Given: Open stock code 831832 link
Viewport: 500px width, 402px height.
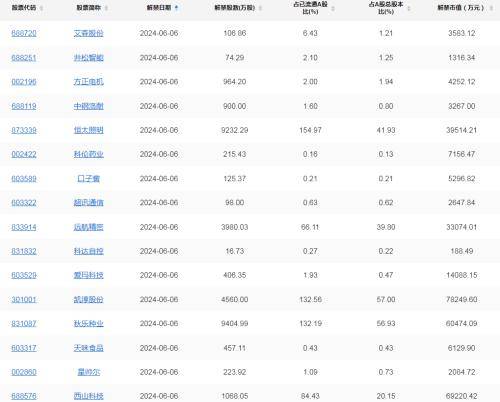Looking at the screenshot, I should point(24,251).
